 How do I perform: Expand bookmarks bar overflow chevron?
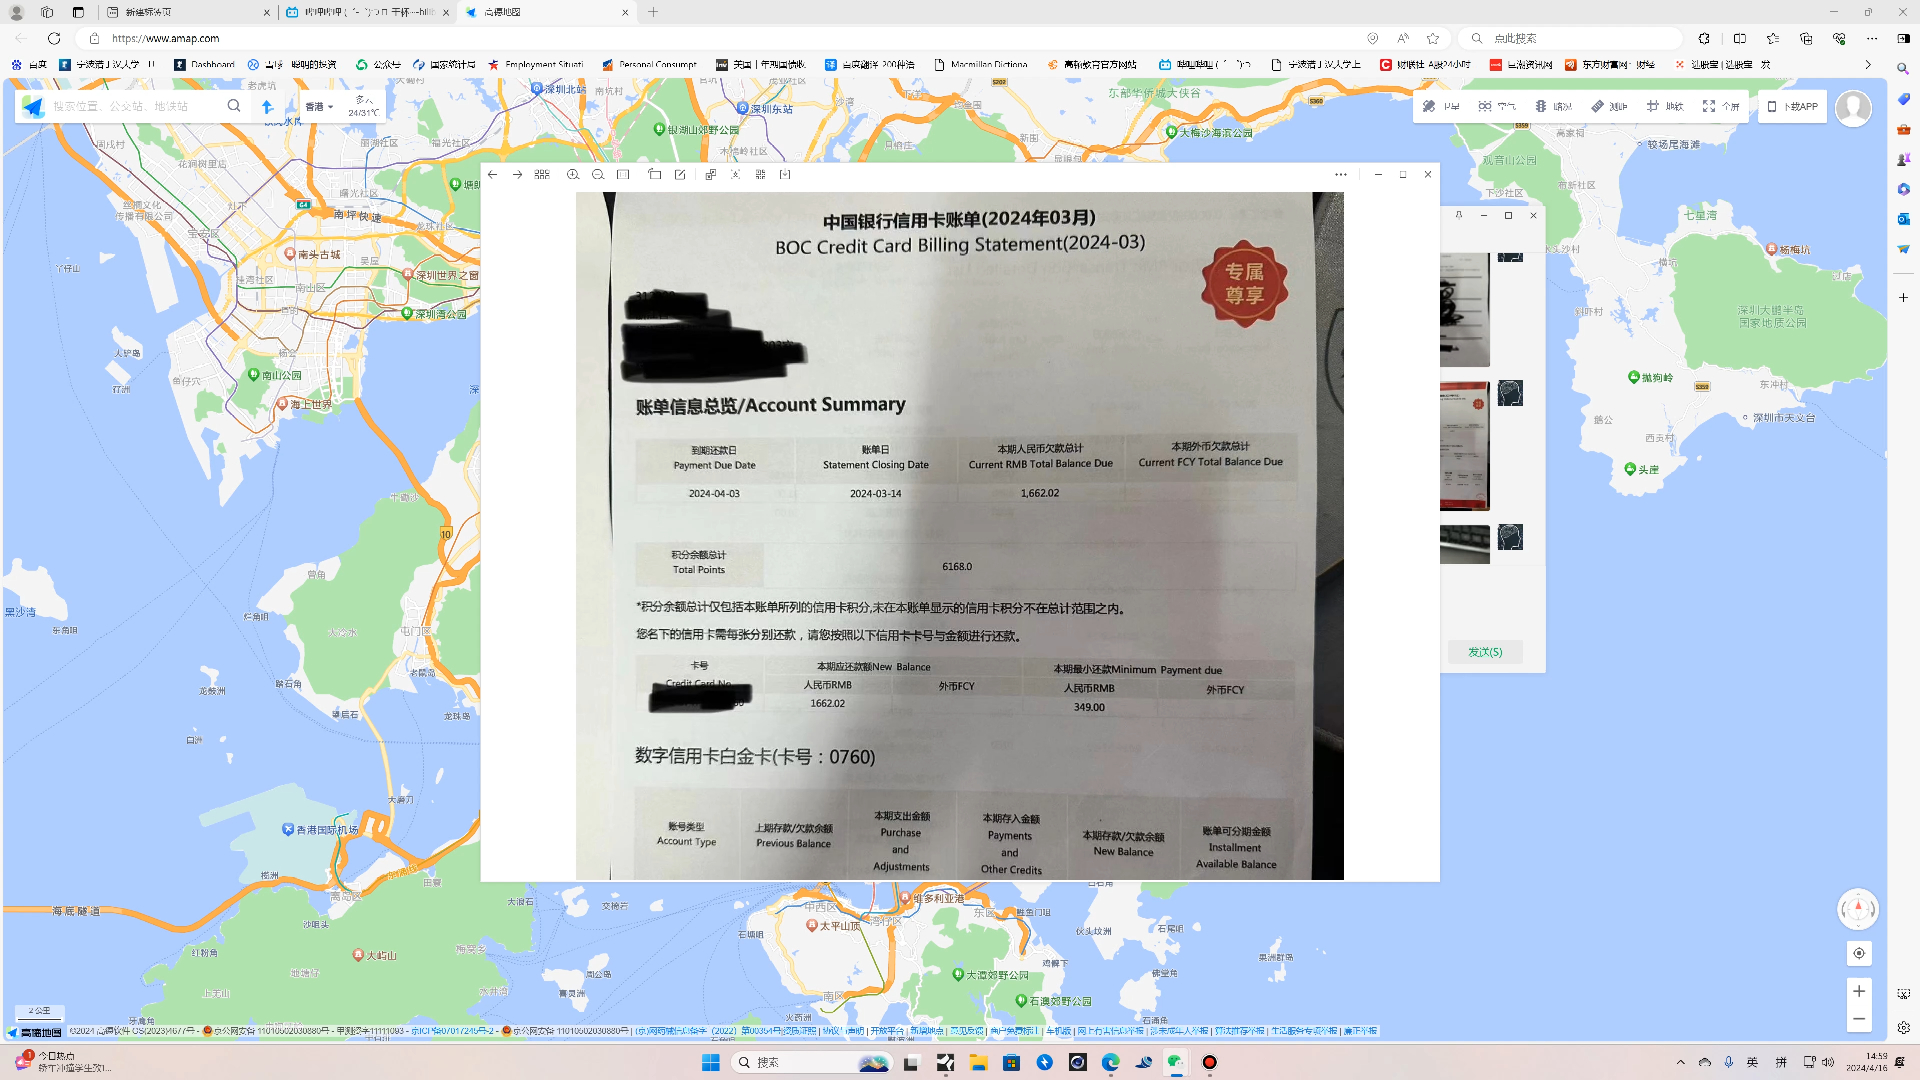point(1867,64)
